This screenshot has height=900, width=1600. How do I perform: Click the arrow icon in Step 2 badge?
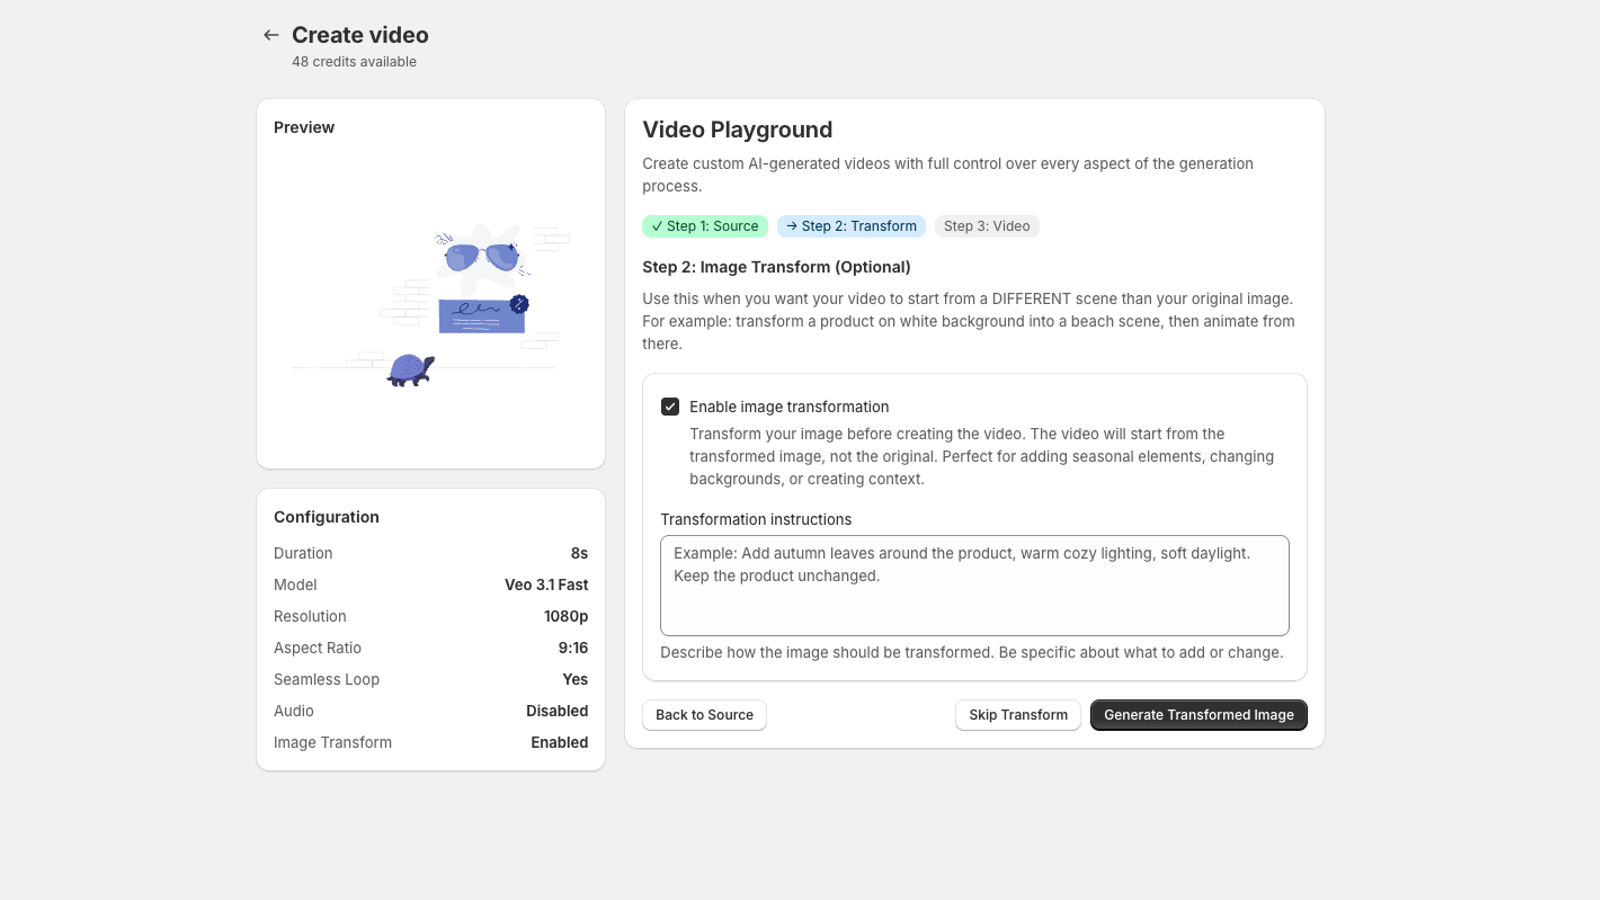tap(792, 227)
